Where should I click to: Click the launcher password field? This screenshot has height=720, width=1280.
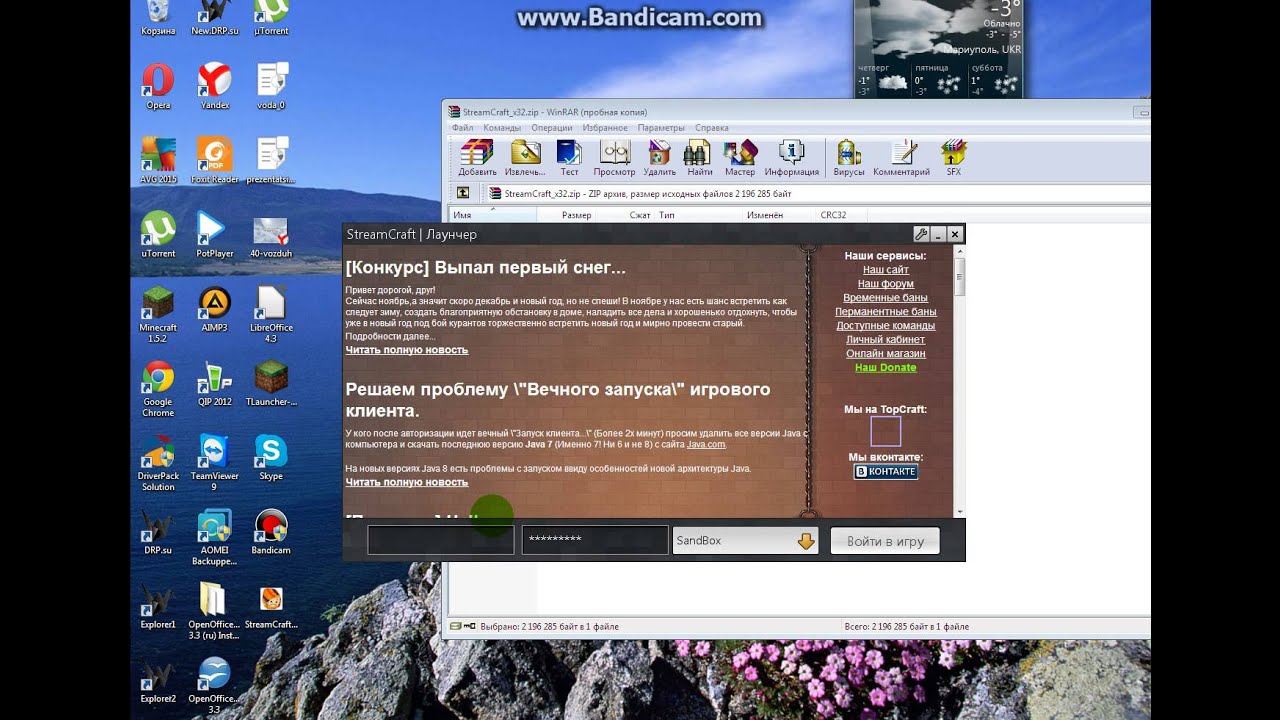point(595,540)
